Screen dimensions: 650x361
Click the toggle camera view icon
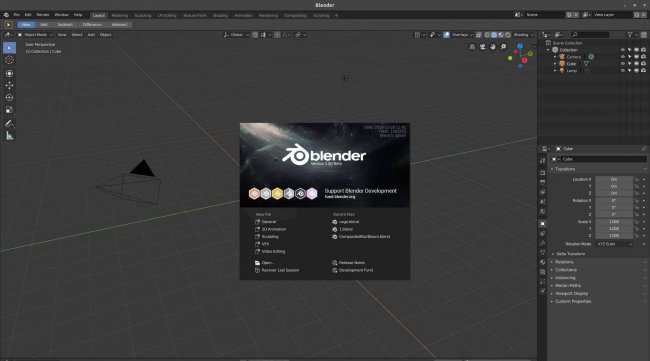click(483, 47)
